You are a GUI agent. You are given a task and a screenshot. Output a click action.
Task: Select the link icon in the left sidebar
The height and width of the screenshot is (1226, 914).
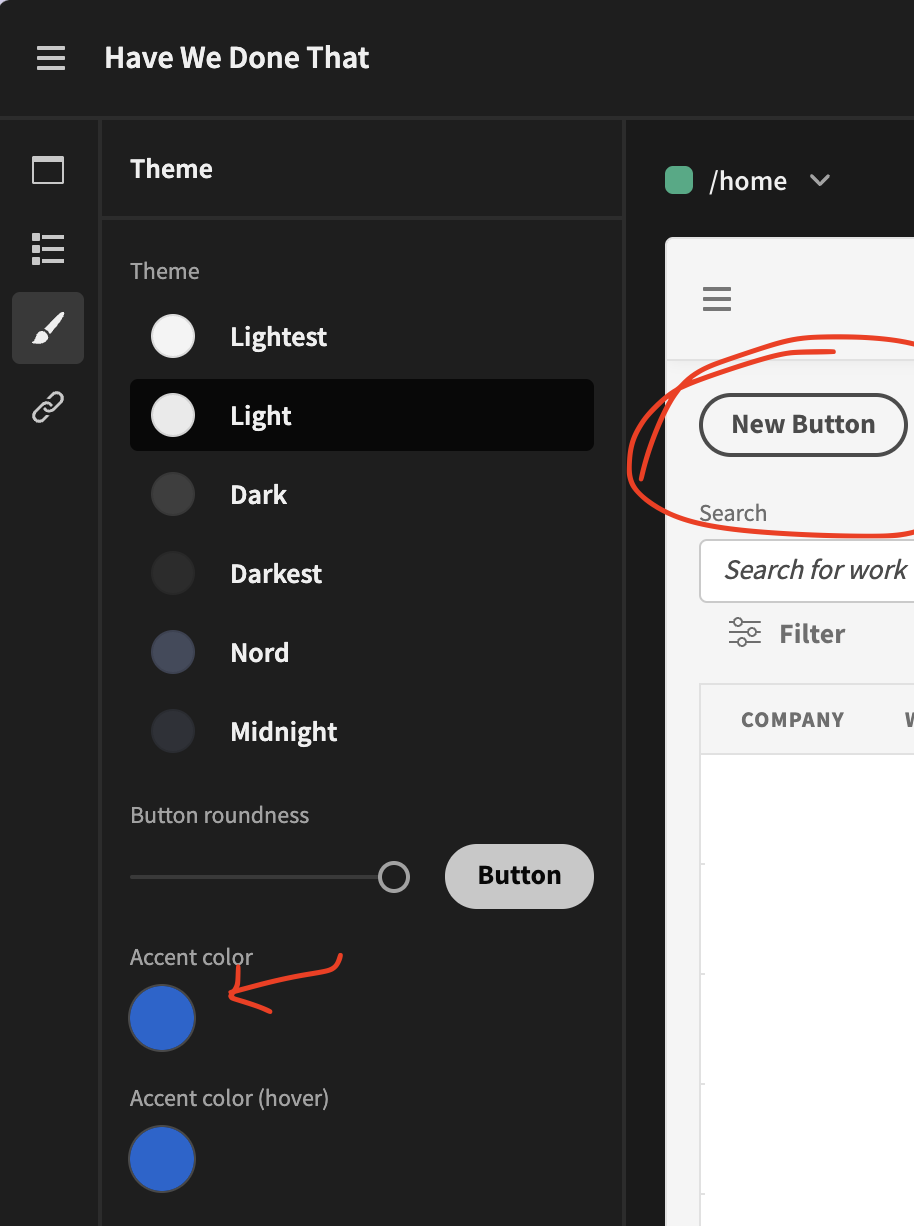pyautogui.click(x=47, y=406)
